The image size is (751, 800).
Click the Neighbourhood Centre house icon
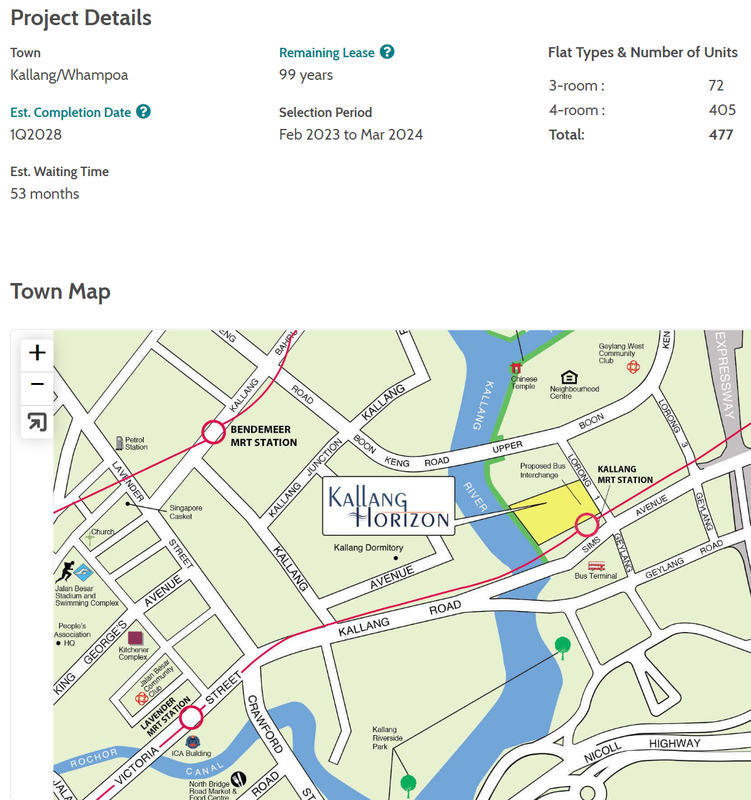569,377
